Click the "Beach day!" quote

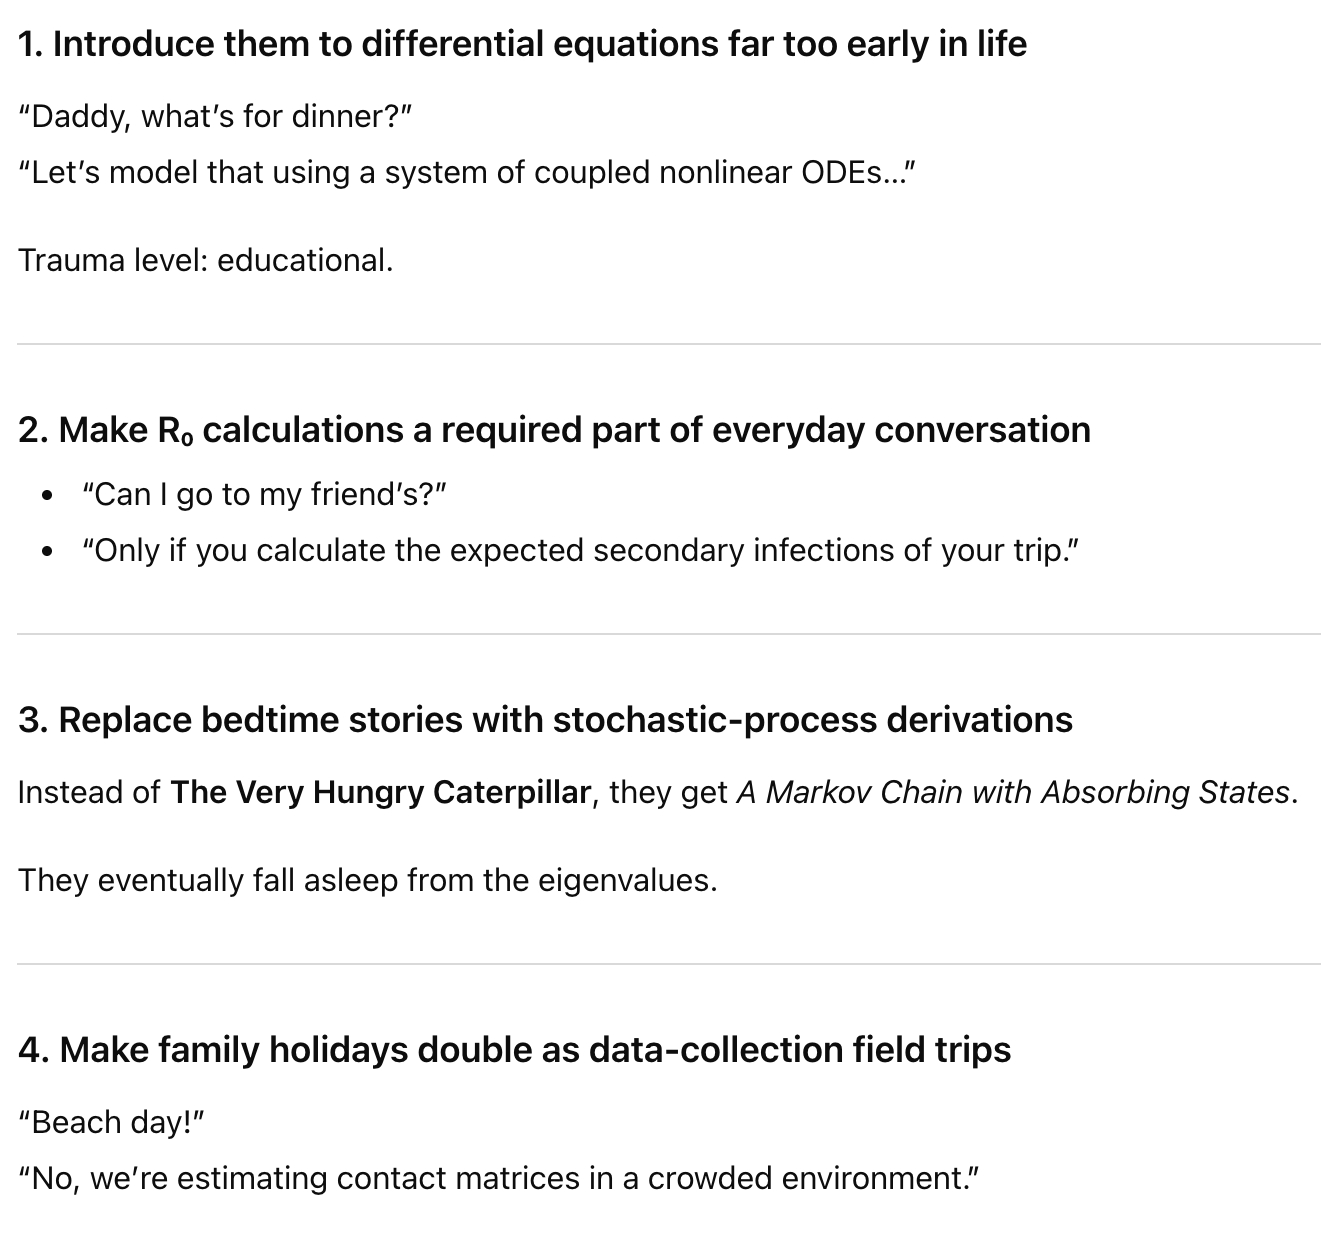tap(111, 1123)
